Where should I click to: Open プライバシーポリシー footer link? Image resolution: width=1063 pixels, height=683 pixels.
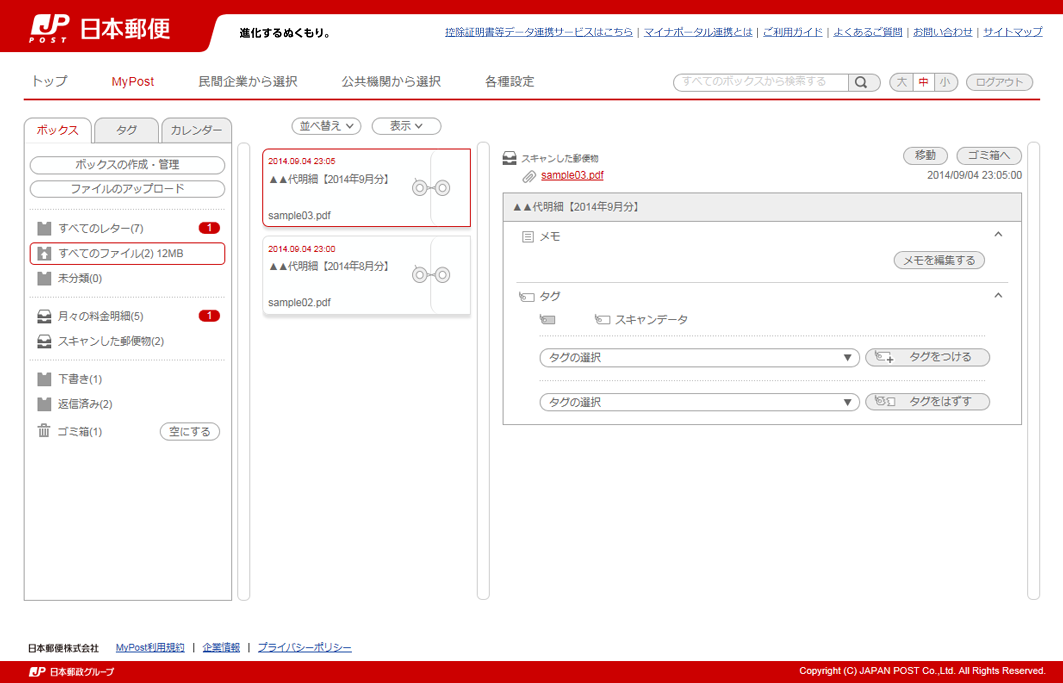[304, 648]
